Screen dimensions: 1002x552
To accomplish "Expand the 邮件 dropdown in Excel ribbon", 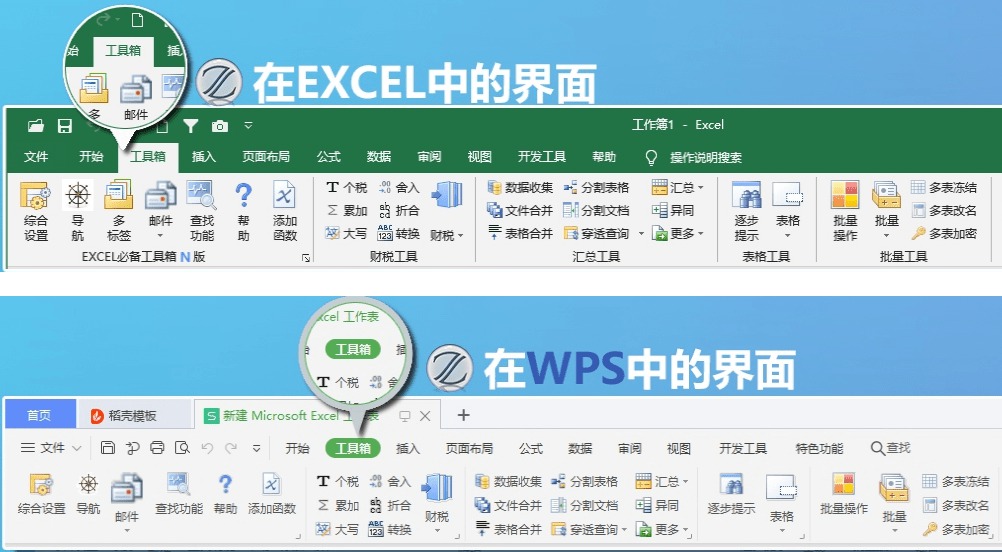I will 160,235.
